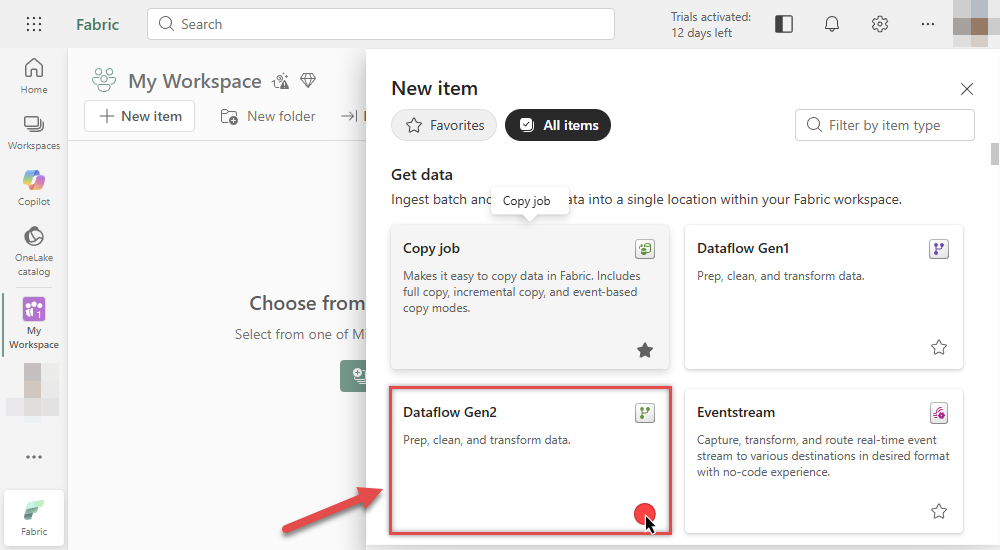The width and height of the screenshot is (1000, 550).
Task: Click the Copy job card icon
Action: click(x=645, y=249)
